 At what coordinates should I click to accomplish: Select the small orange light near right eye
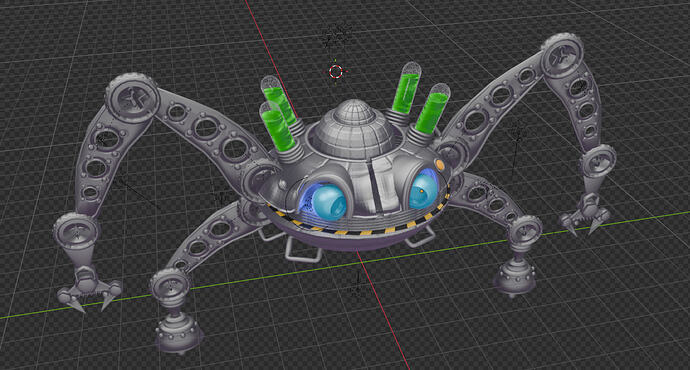tap(439, 164)
